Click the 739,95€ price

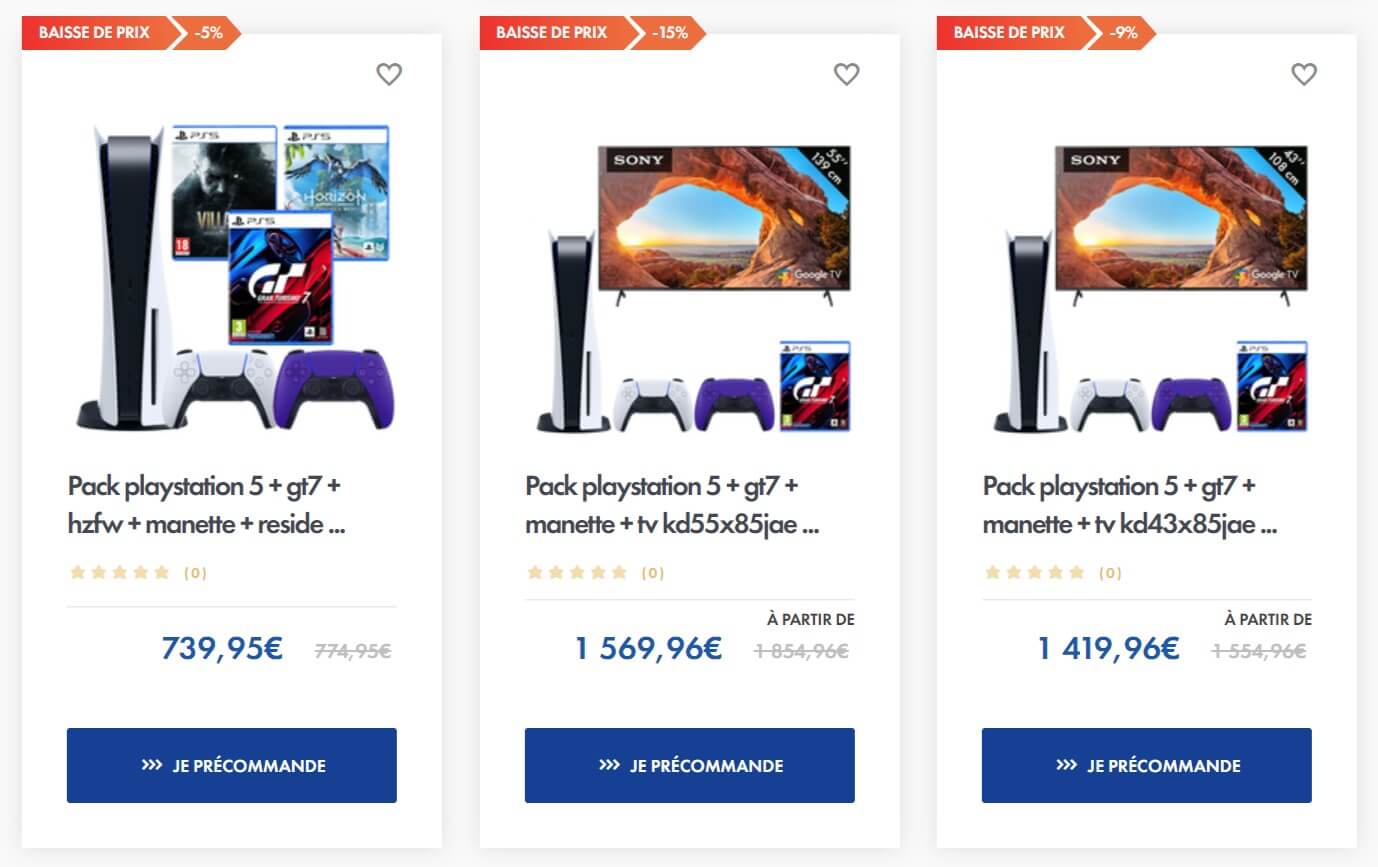click(x=222, y=649)
